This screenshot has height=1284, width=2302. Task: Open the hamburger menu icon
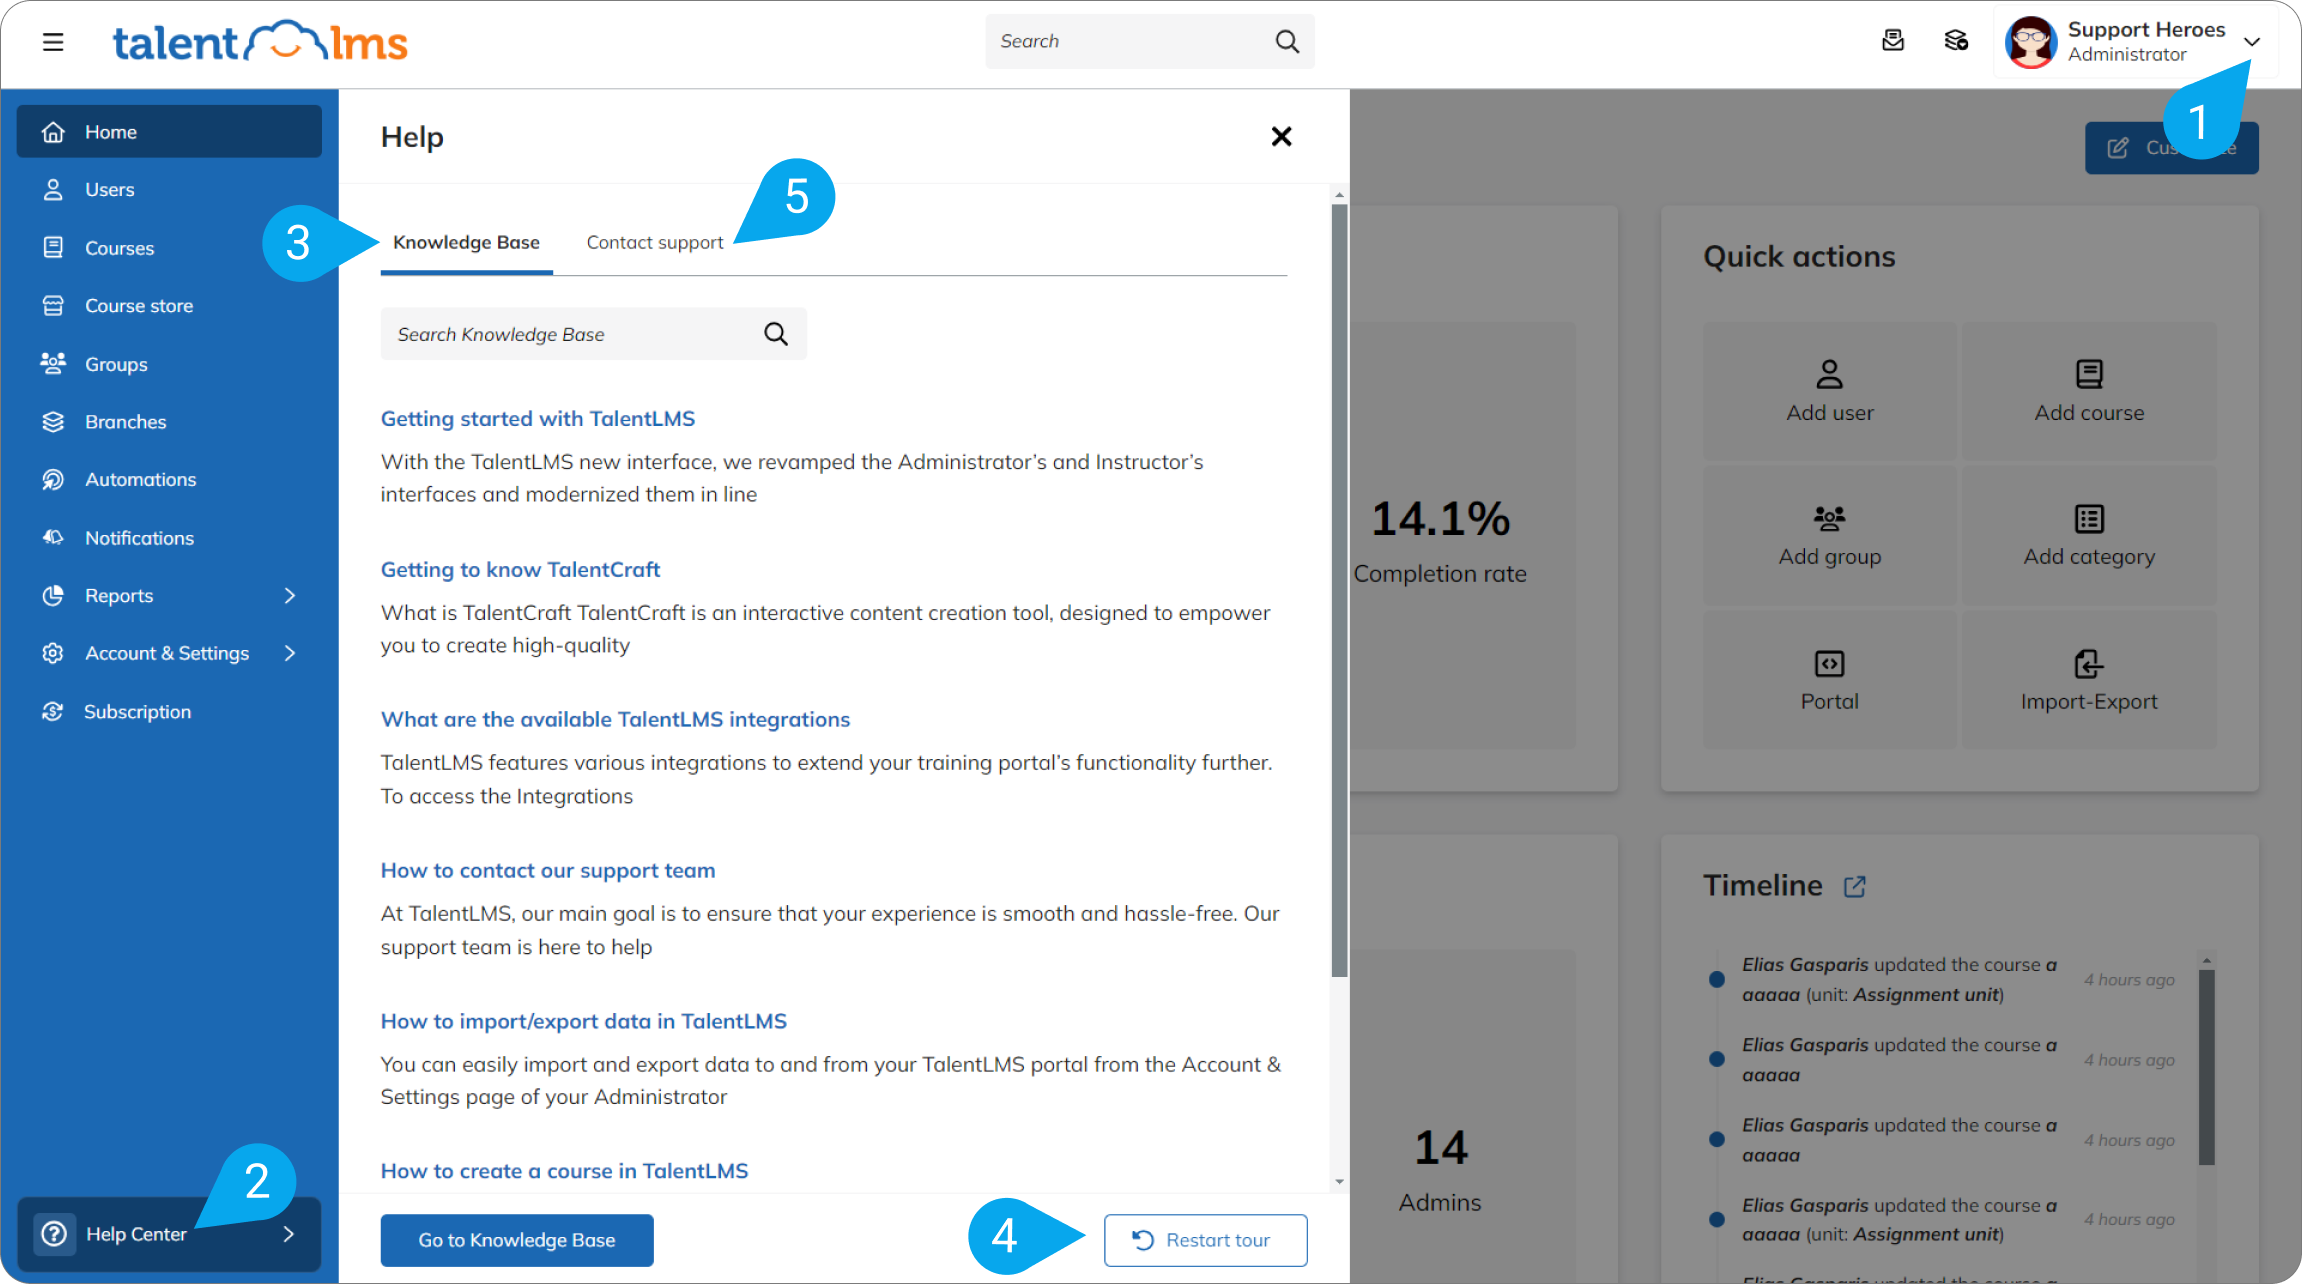[x=53, y=42]
